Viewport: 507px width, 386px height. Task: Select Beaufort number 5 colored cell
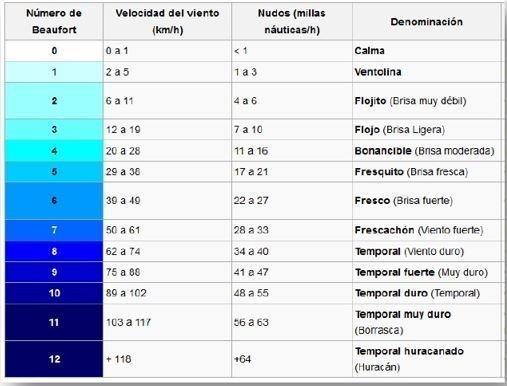pos(54,172)
